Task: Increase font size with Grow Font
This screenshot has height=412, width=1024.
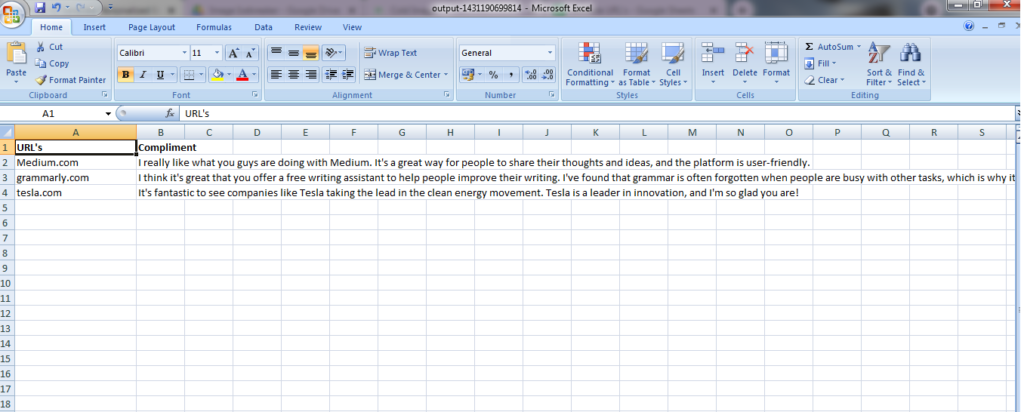Action: 233,54
